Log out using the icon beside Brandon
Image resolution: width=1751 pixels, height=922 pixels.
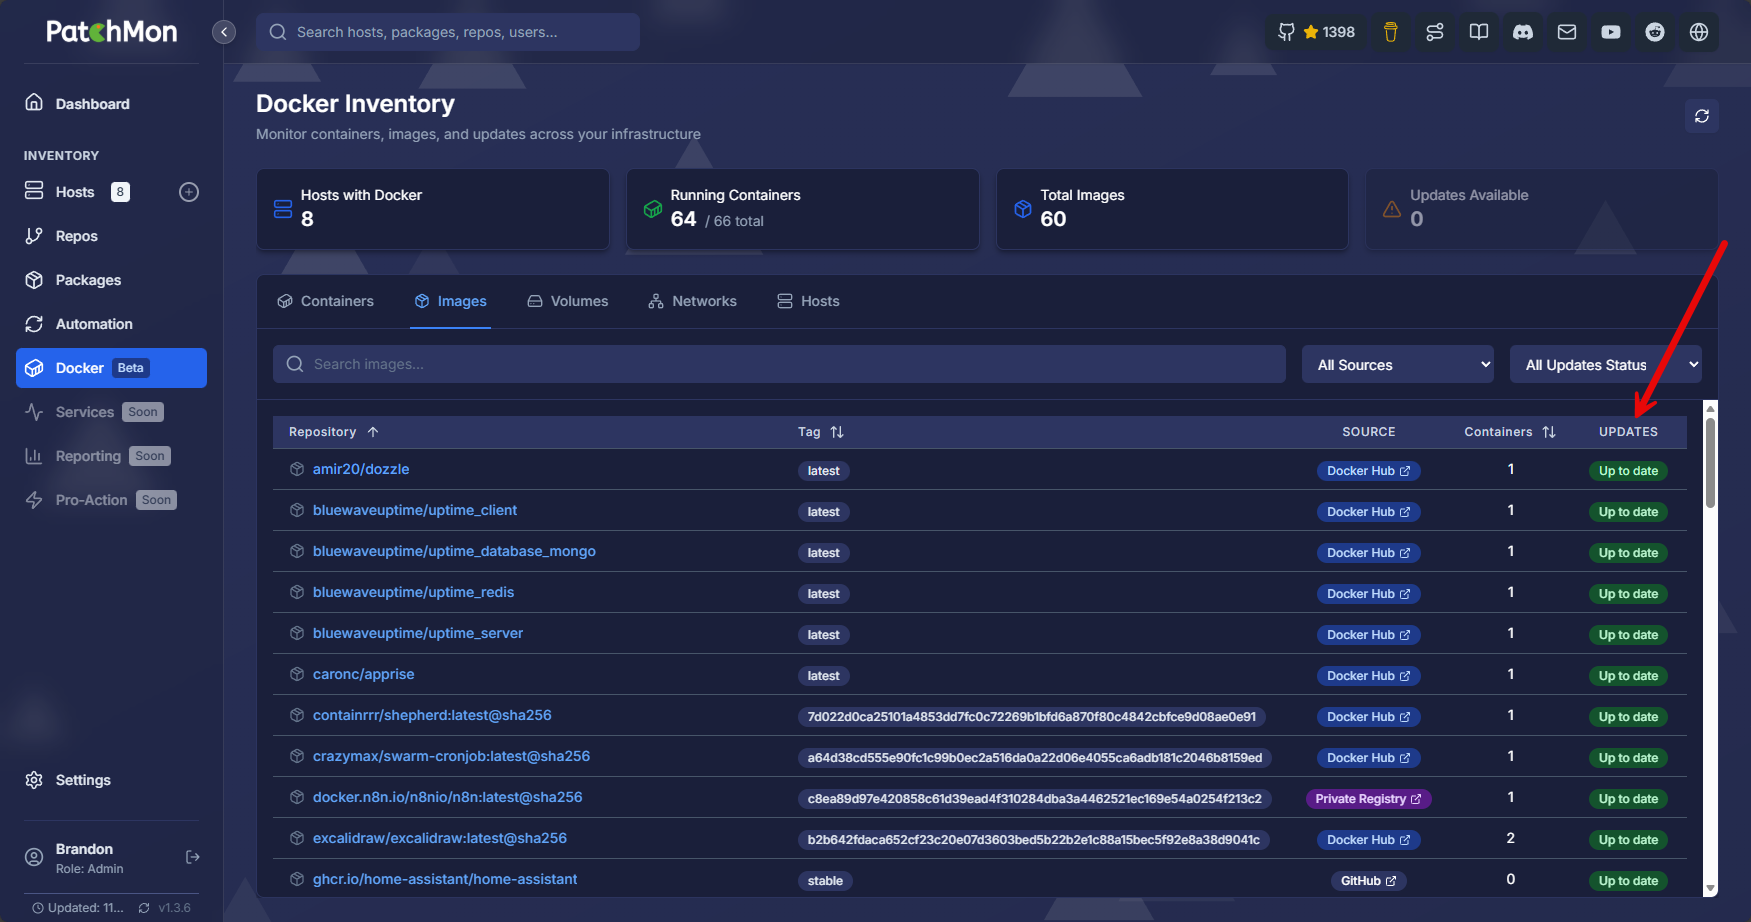(x=193, y=857)
